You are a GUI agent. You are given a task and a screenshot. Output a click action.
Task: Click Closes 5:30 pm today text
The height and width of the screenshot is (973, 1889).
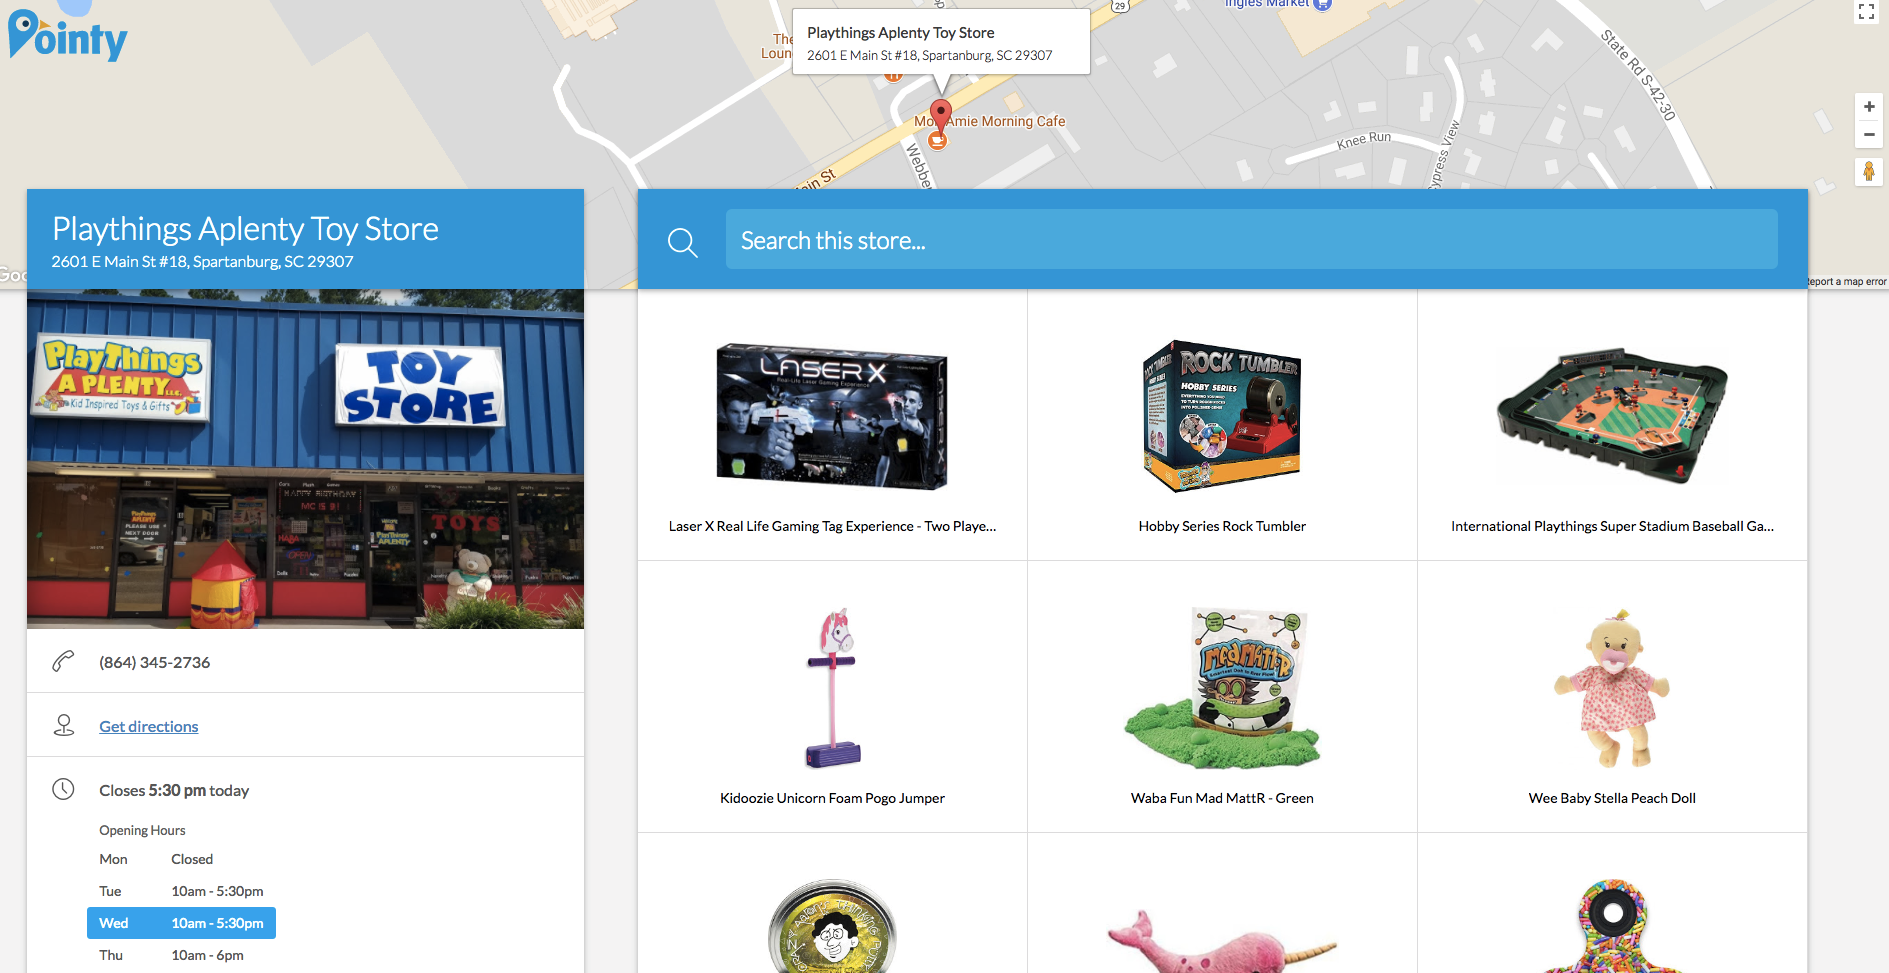(174, 791)
